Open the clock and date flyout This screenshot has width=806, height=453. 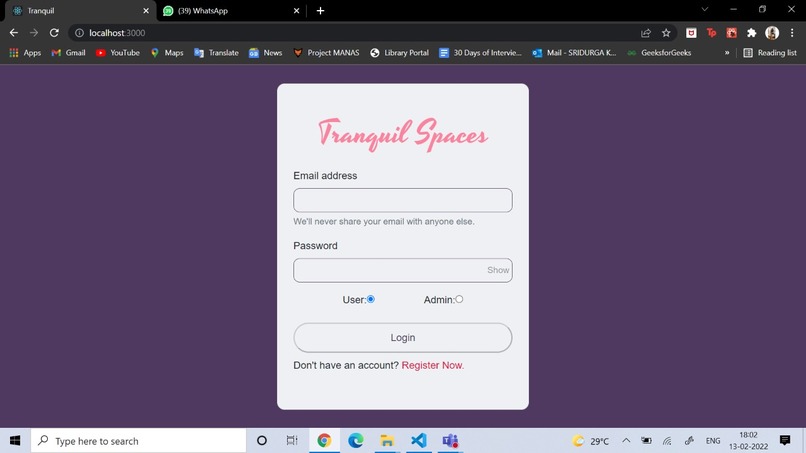point(748,441)
